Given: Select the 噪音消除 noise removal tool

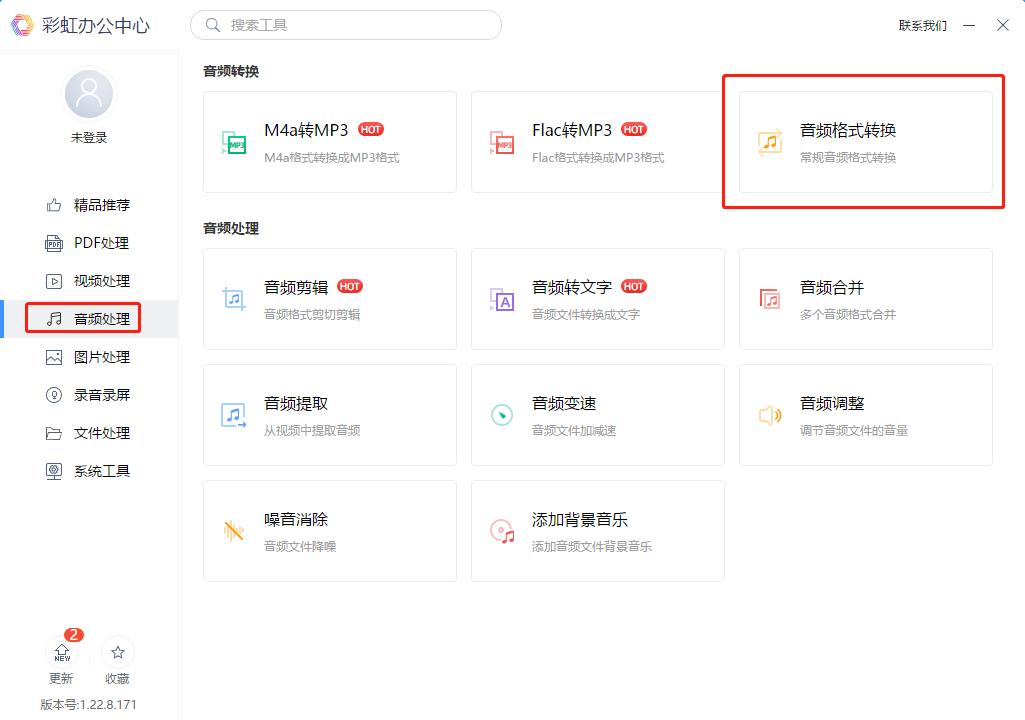Looking at the screenshot, I should click(x=330, y=531).
